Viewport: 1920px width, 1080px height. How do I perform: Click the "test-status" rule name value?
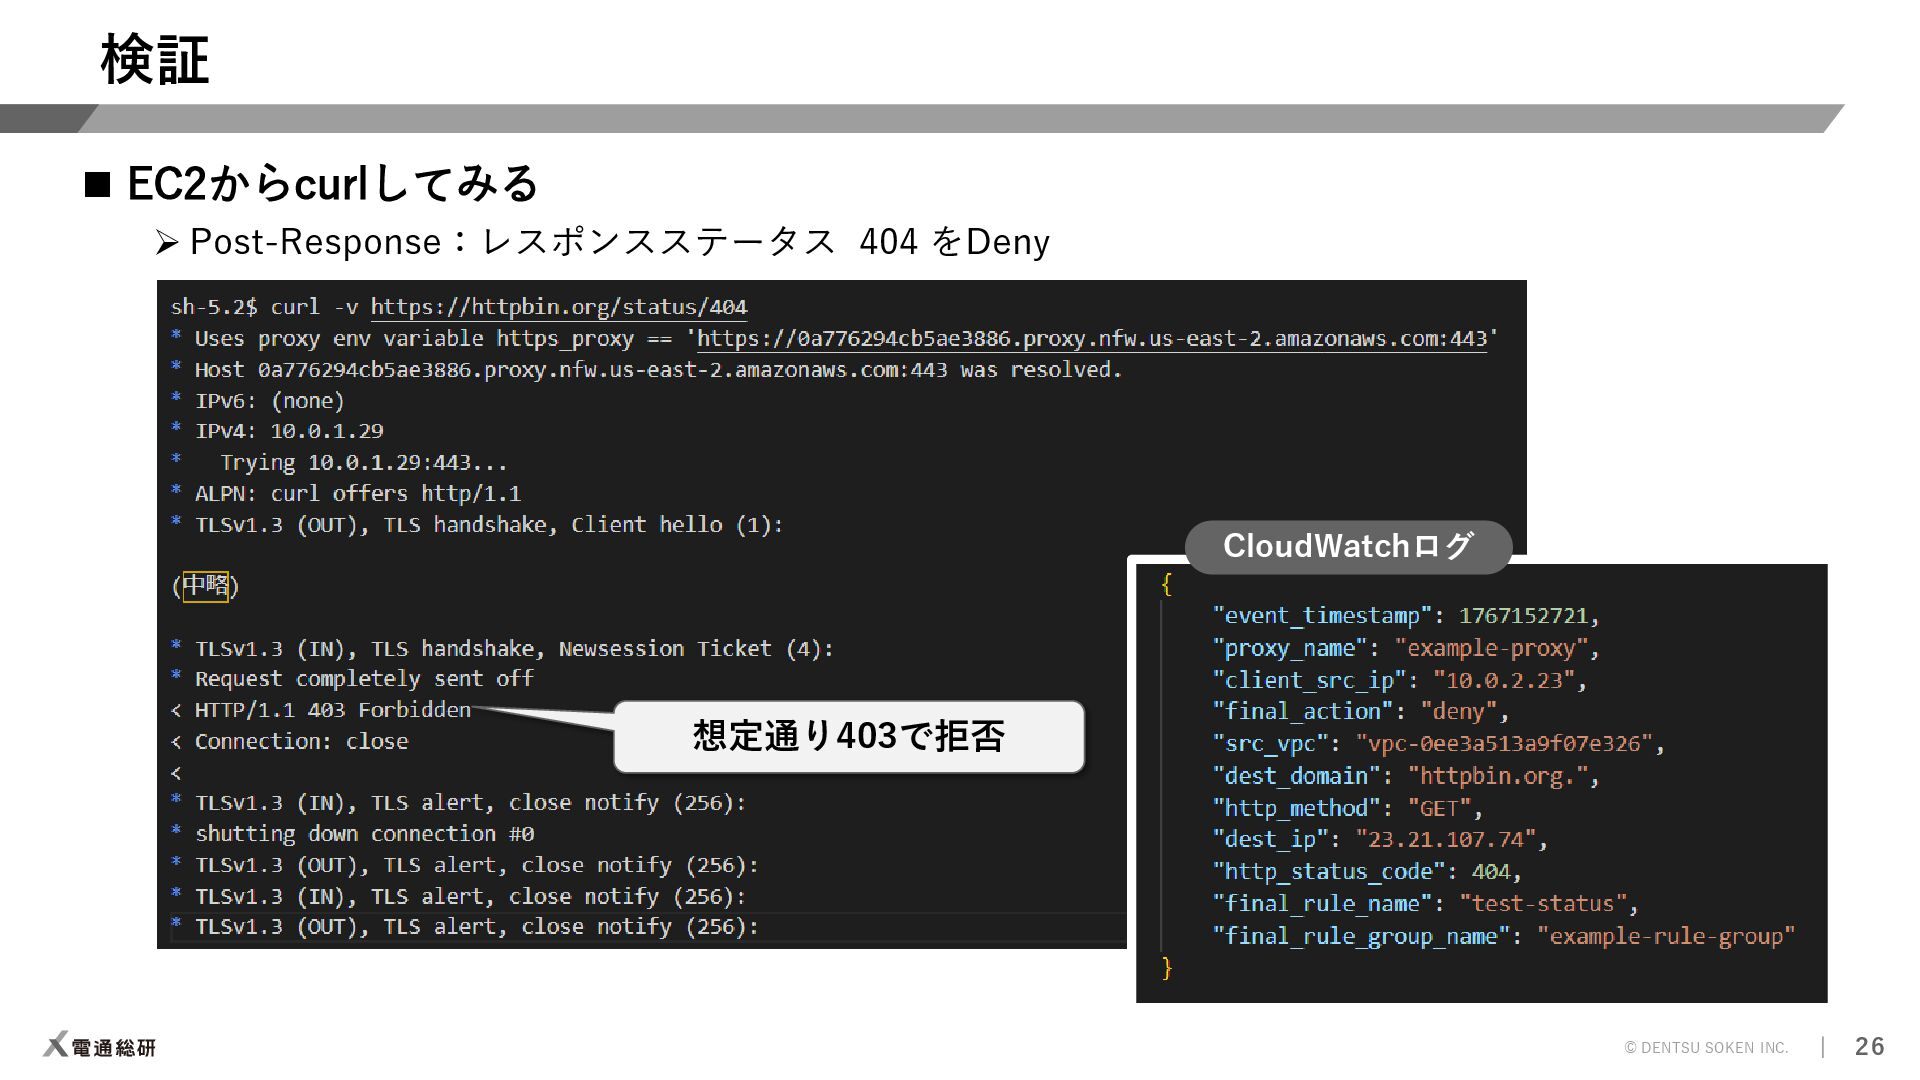click(x=1543, y=904)
